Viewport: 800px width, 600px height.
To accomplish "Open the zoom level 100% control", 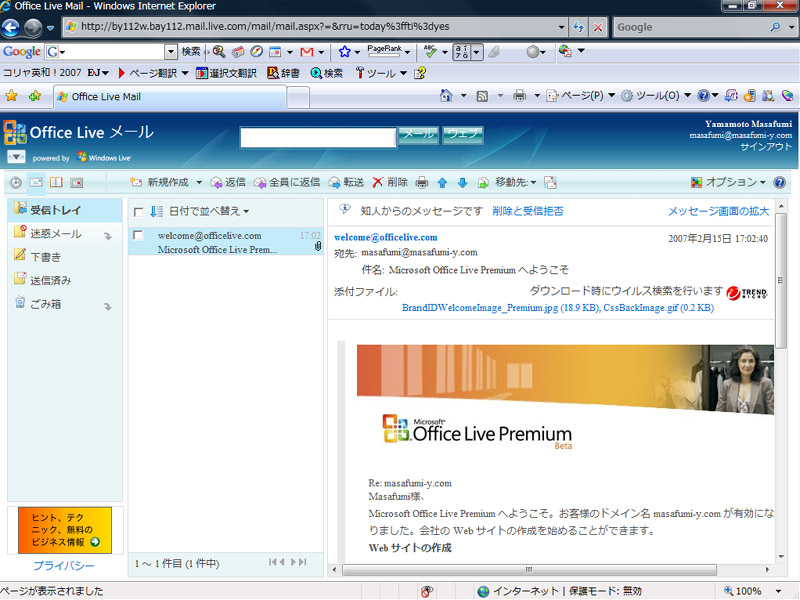I will 752,591.
